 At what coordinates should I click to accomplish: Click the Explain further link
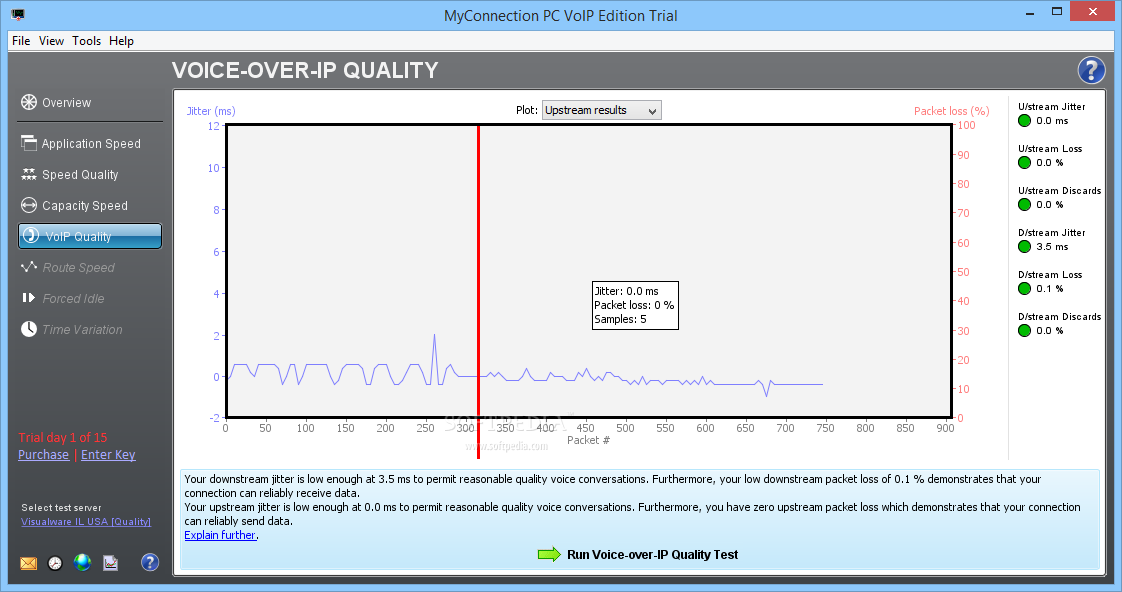tap(220, 535)
